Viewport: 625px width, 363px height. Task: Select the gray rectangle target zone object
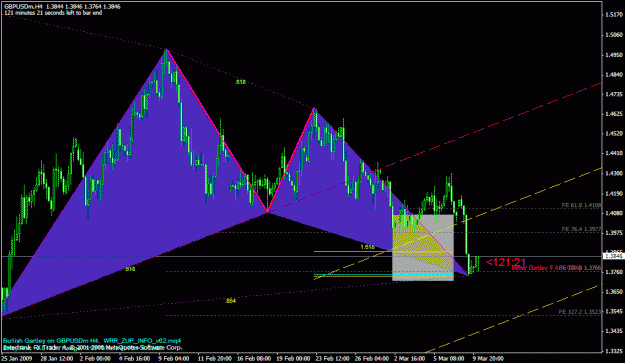(x=423, y=247)
